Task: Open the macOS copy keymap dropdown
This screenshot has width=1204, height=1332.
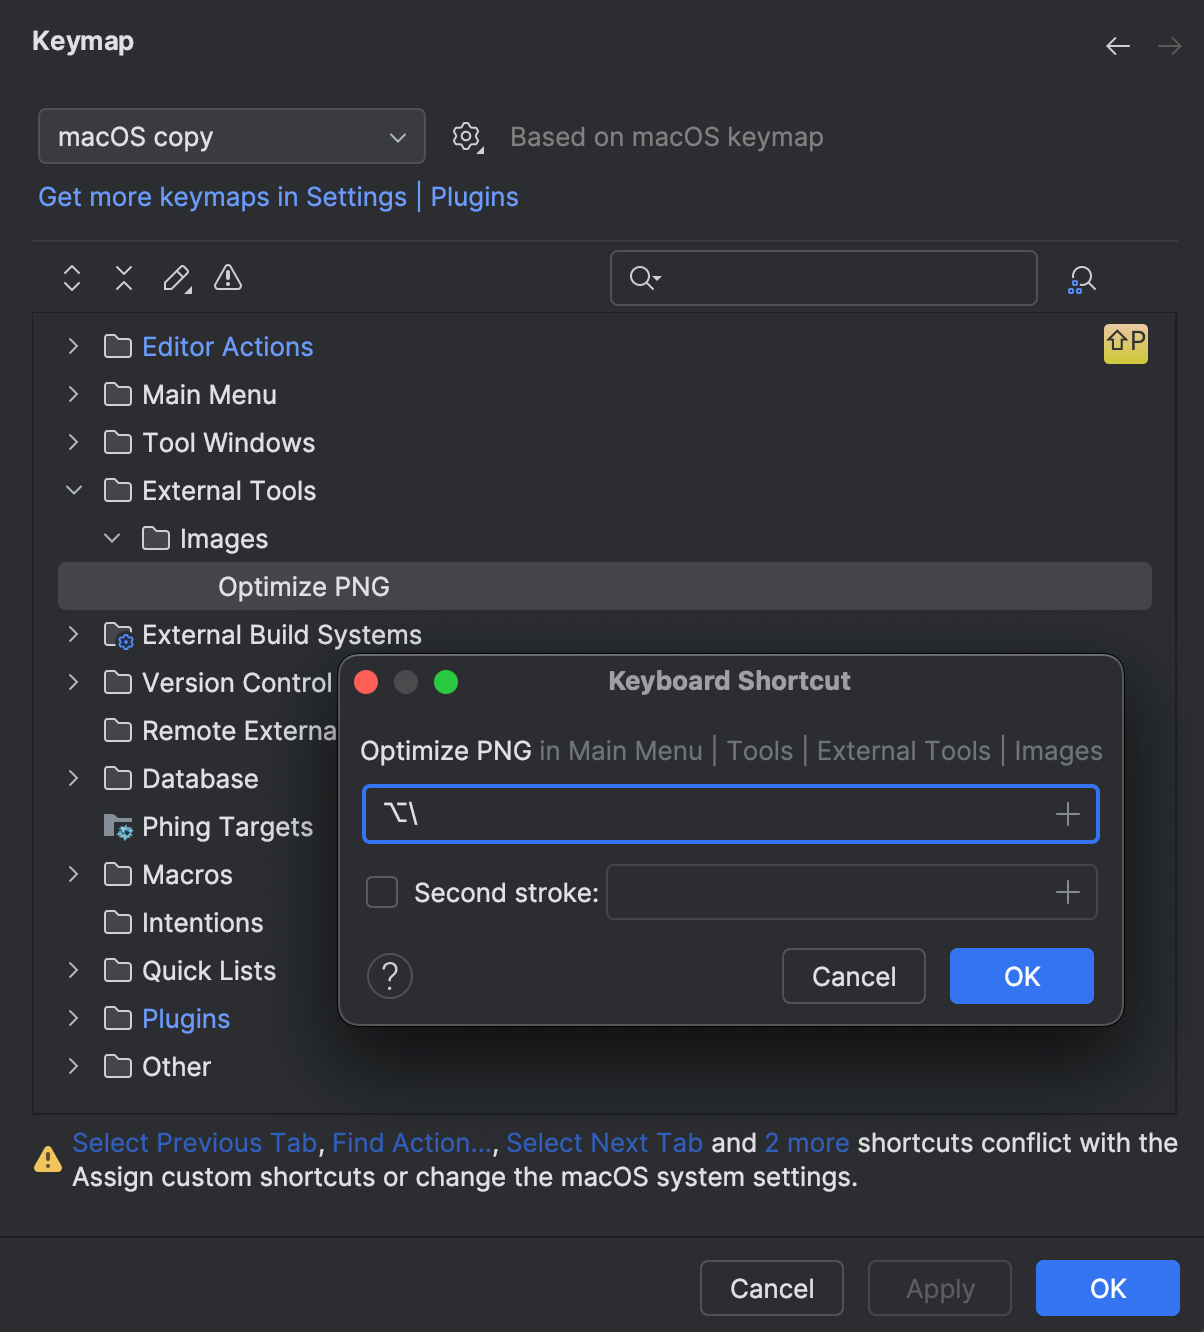Action: click(x=232, y=136)
